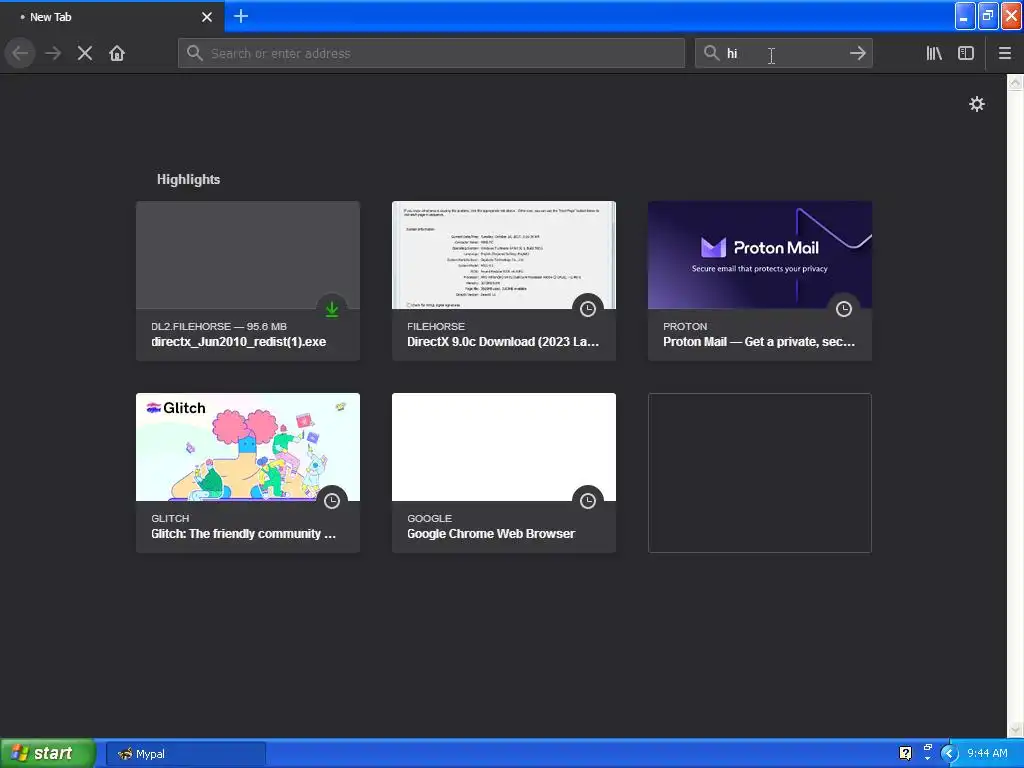Click Proton Mail — Get a private title
1024x768 pixels.
[x=759, y=342]
